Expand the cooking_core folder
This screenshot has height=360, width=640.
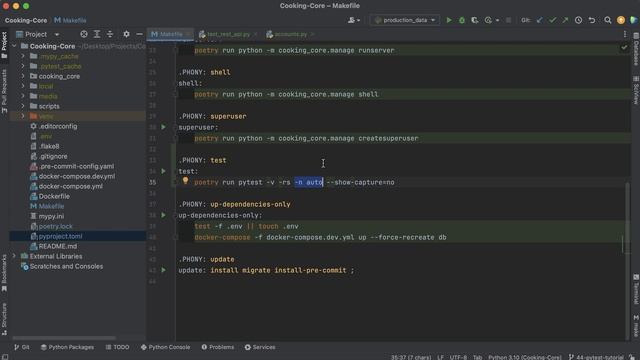coord(23,76)
